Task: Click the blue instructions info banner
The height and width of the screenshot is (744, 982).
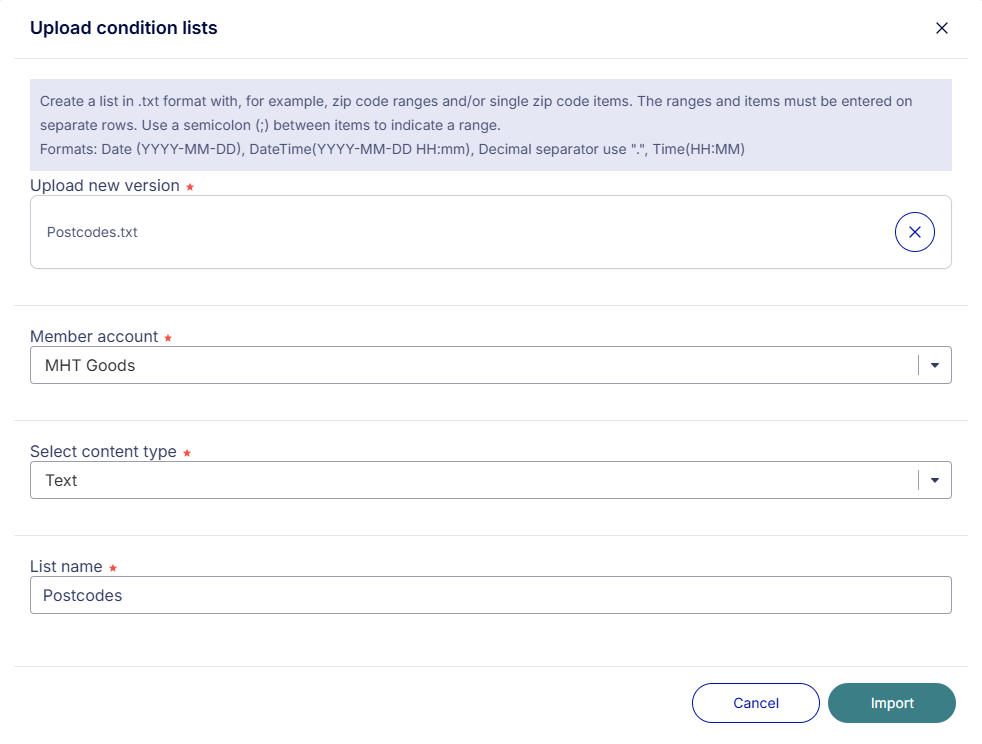Action: click(x=490, y=125)
